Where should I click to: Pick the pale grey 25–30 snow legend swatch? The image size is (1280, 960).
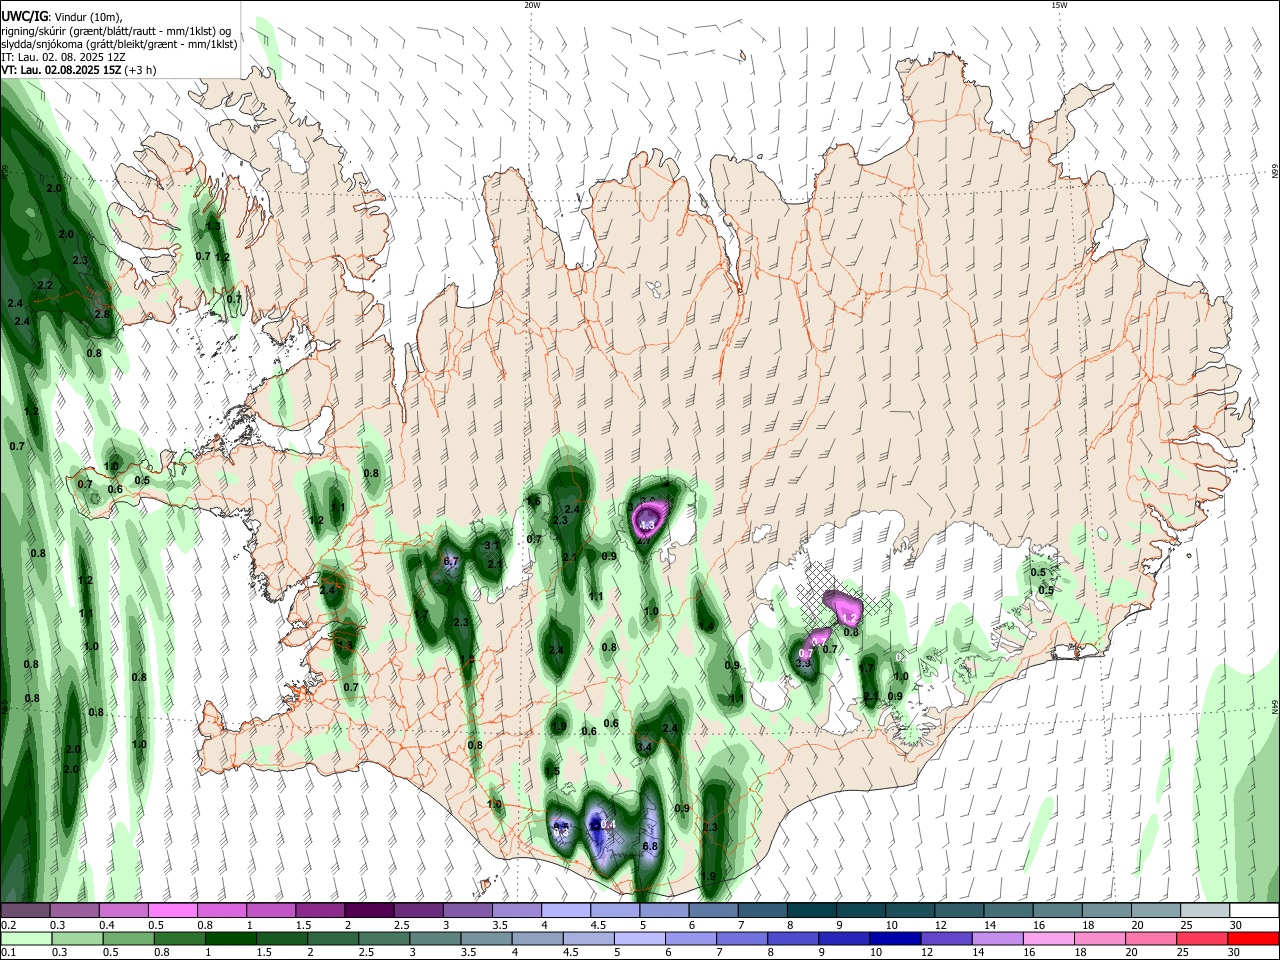[x=1206, y=911]
